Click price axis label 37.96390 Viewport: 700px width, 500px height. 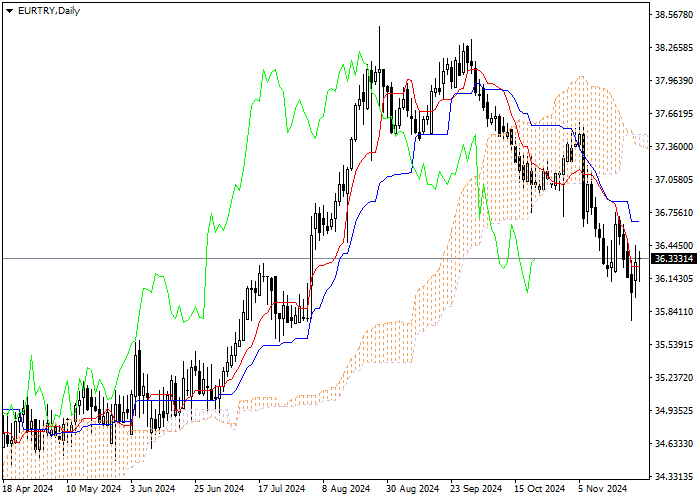[674, 81]
